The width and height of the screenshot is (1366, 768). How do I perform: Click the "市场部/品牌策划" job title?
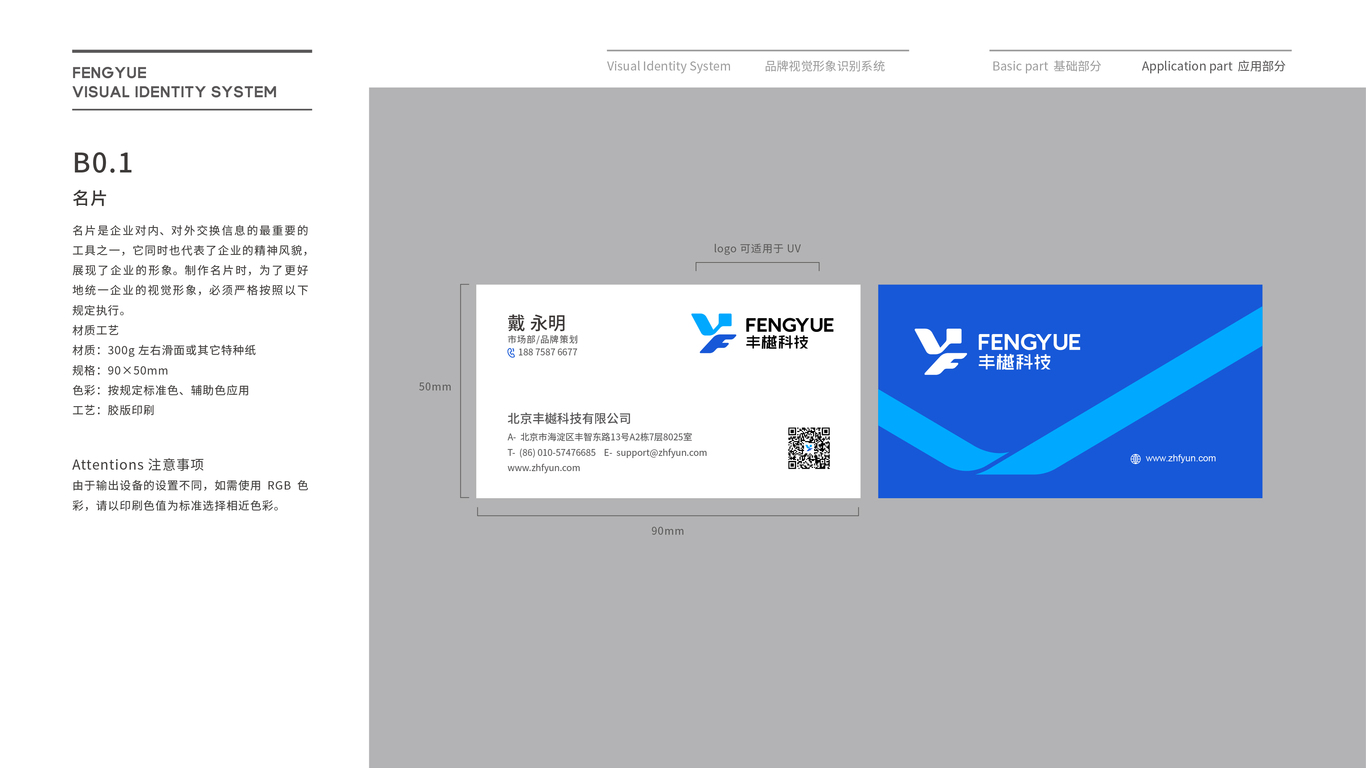point(542,340)
